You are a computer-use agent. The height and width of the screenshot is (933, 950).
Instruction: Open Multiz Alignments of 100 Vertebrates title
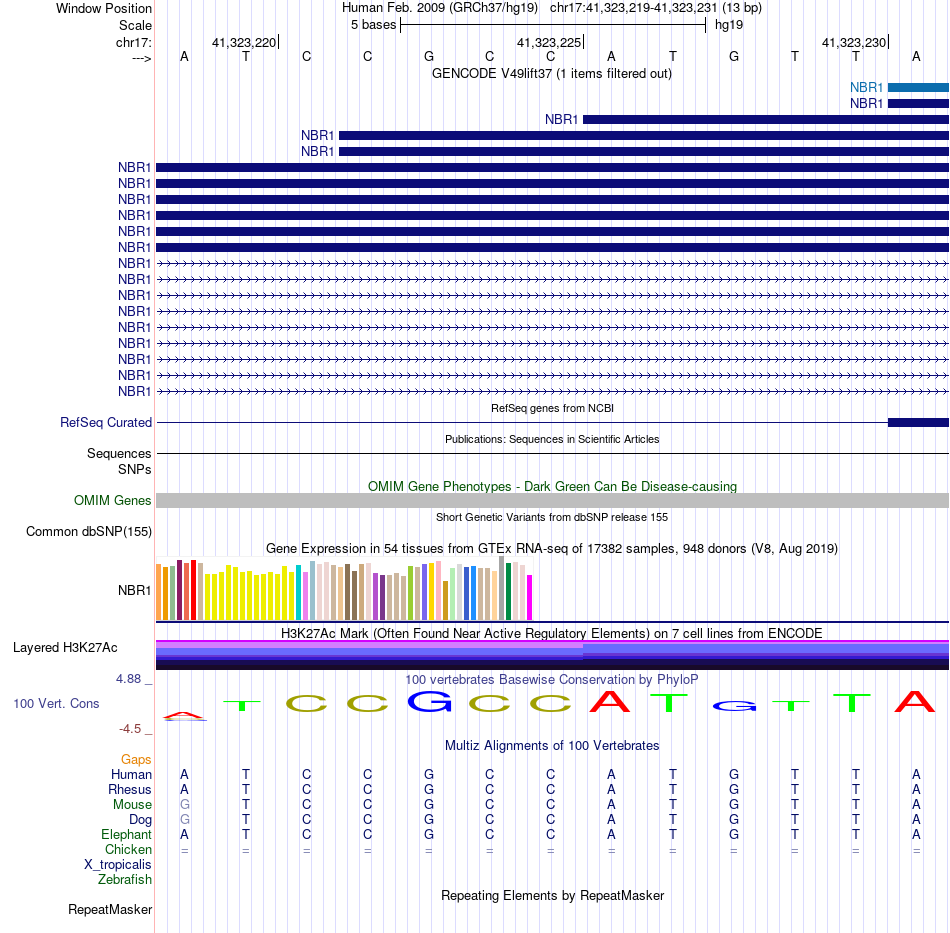552,746
